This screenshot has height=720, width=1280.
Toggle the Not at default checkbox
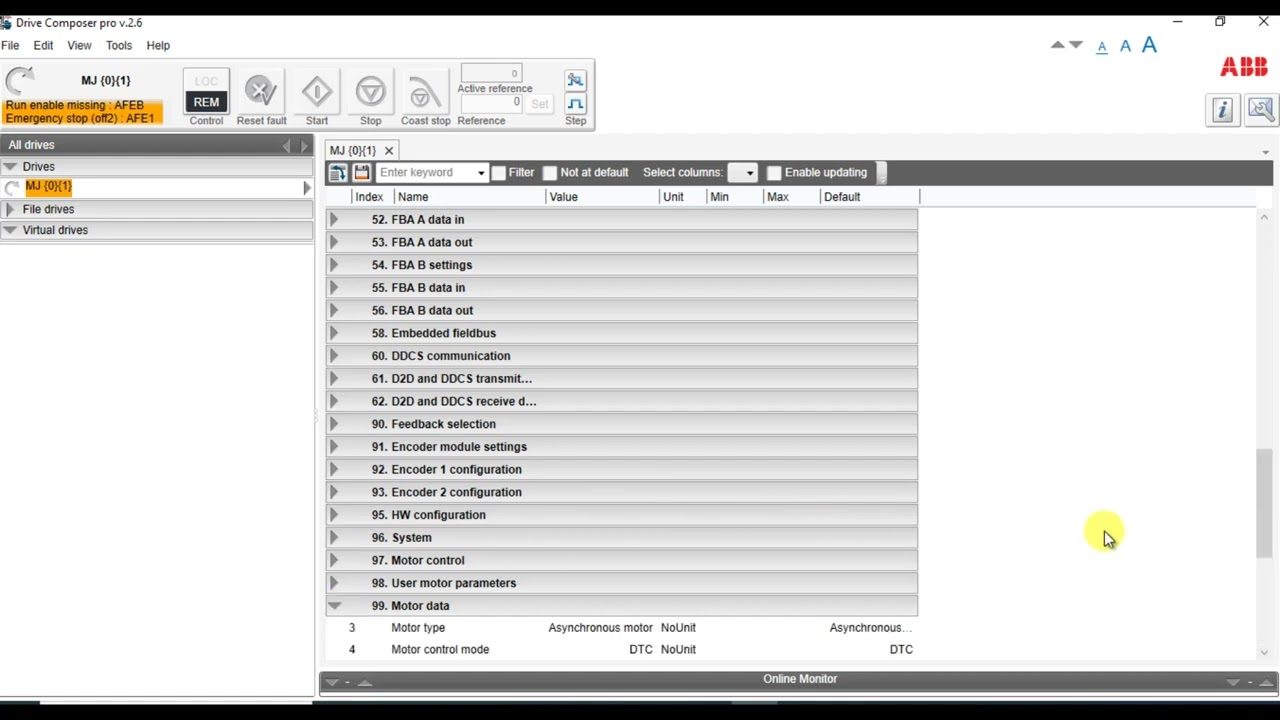[x=550, y=173]
